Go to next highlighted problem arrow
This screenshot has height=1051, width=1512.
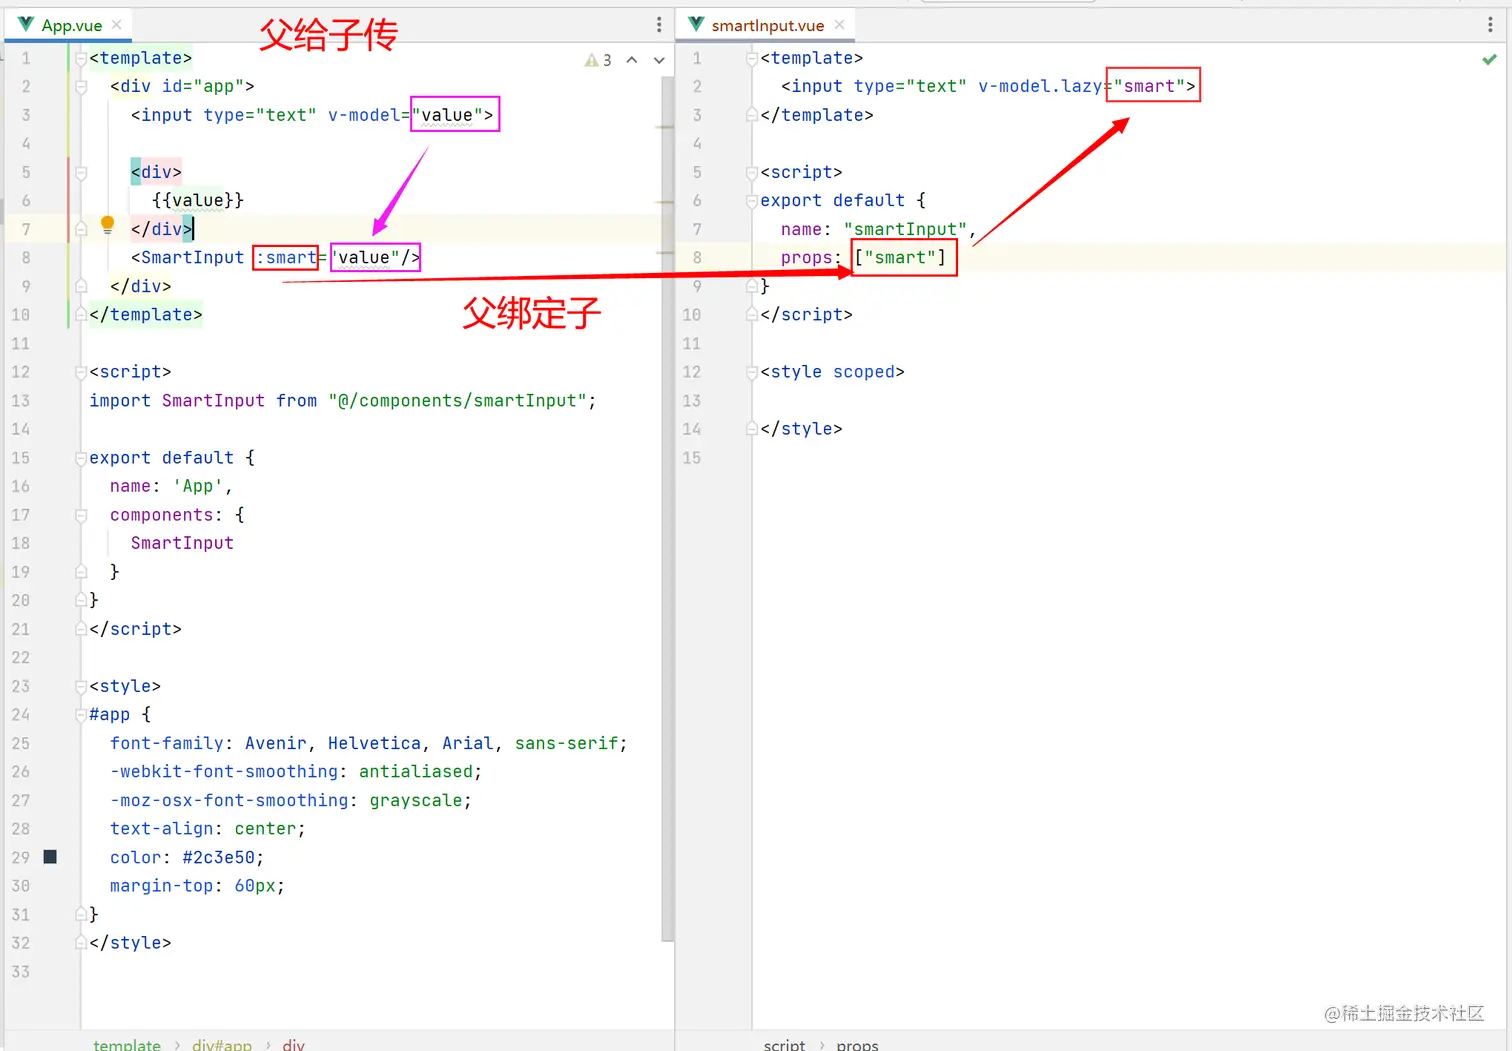click(x=659, y=60)
